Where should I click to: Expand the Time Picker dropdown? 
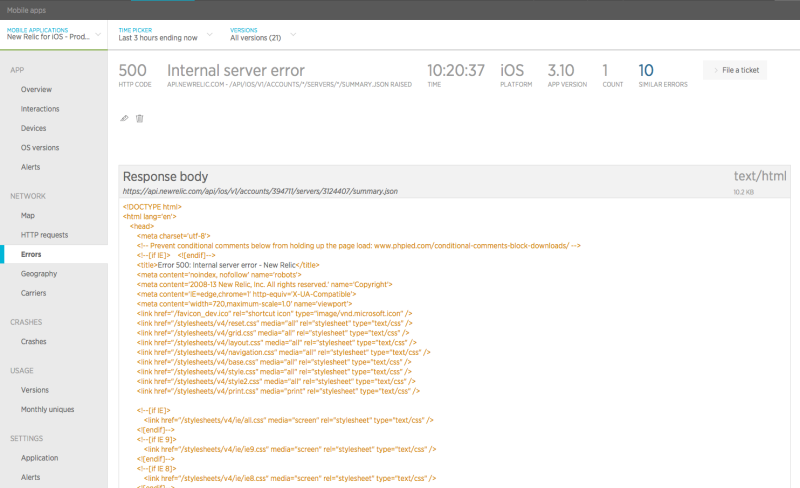[x=165, y=34]
